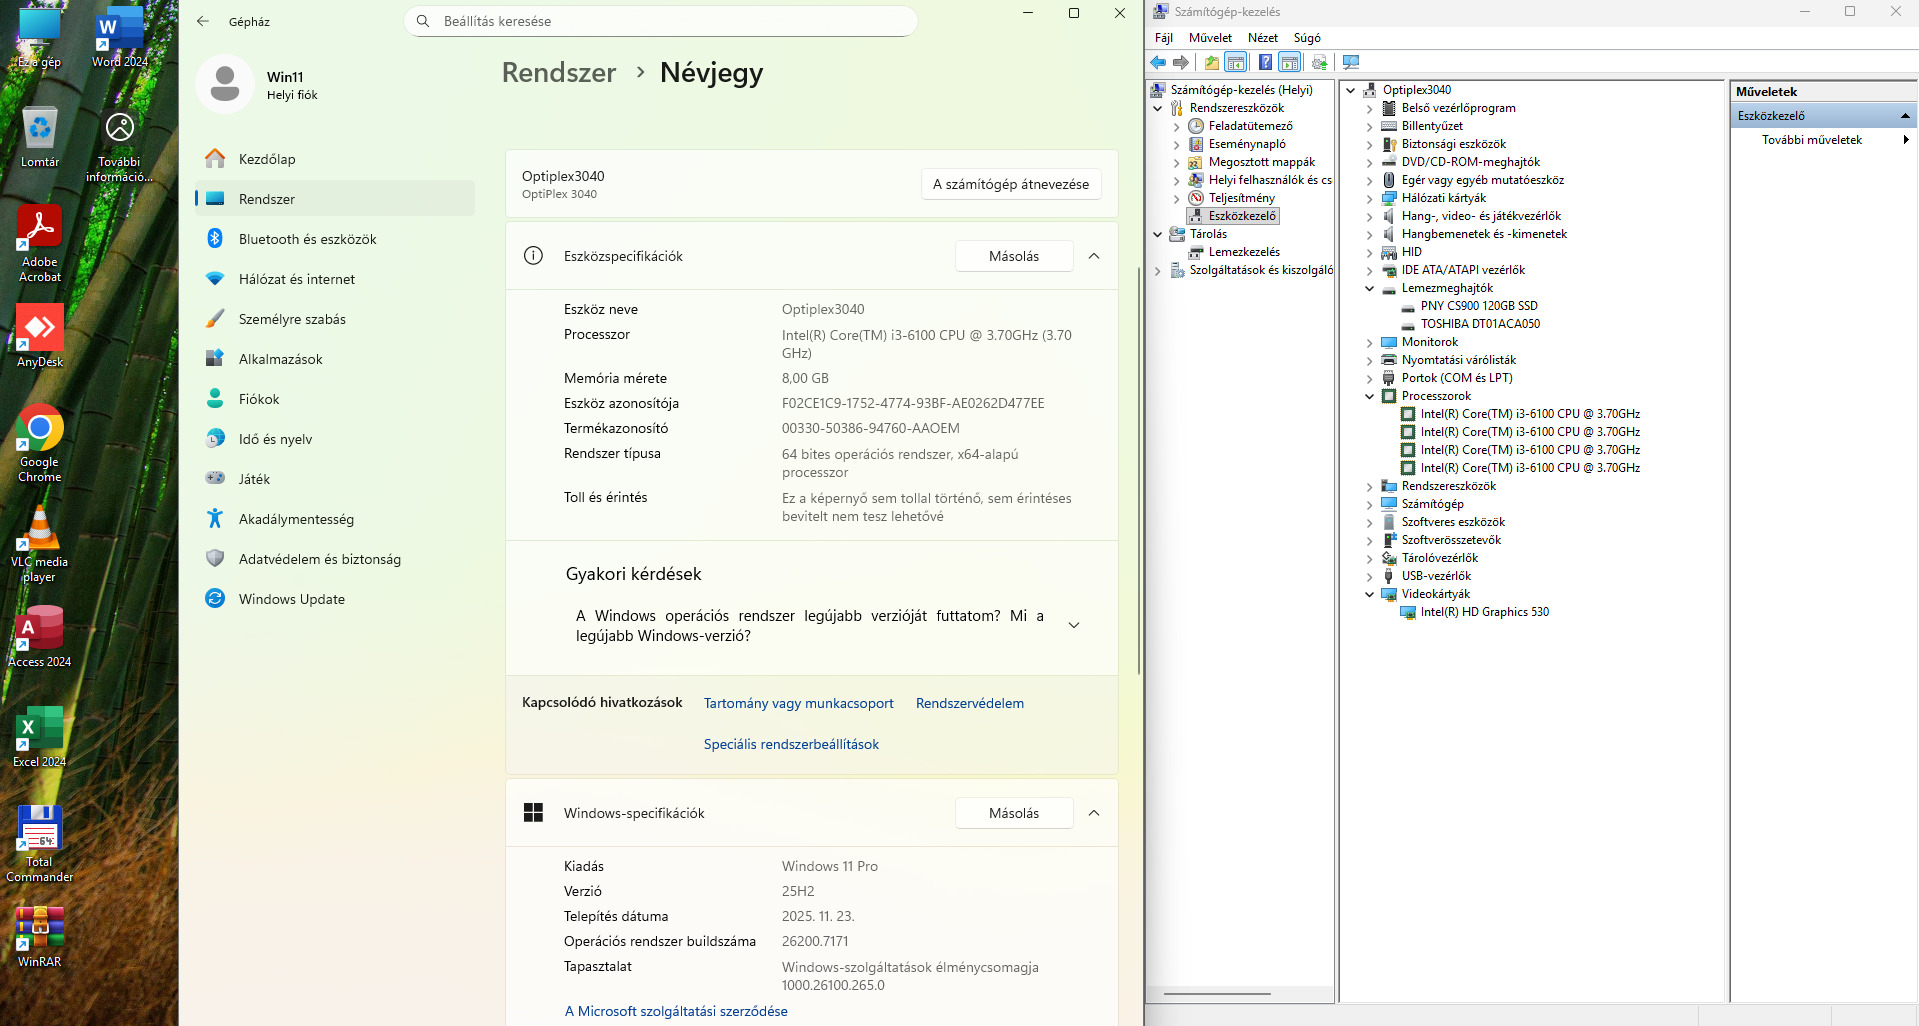This screenshot has width=1919, height=1026.
Task: Collapse the Tárolás tree node
Action: point(1158,234)
